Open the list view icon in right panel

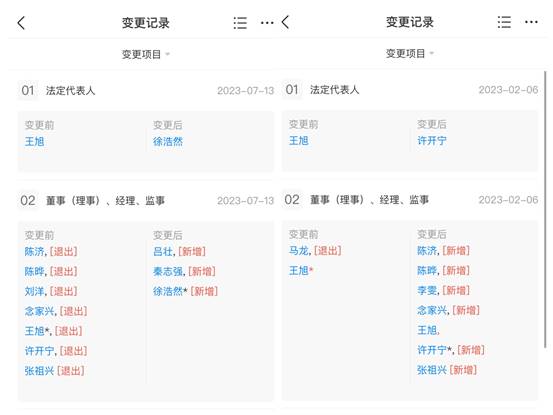pos(504,22)
